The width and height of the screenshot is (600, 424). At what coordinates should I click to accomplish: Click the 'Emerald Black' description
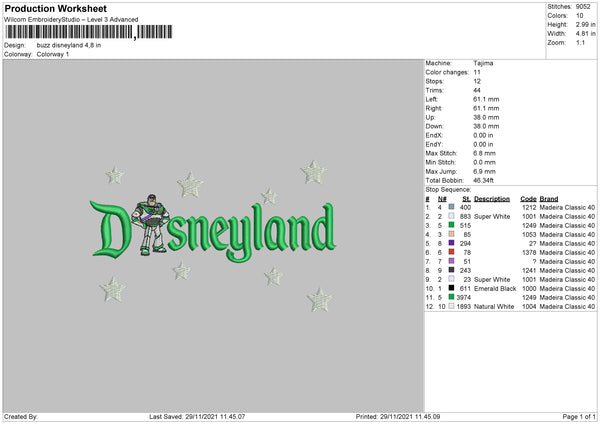(495, 289)
